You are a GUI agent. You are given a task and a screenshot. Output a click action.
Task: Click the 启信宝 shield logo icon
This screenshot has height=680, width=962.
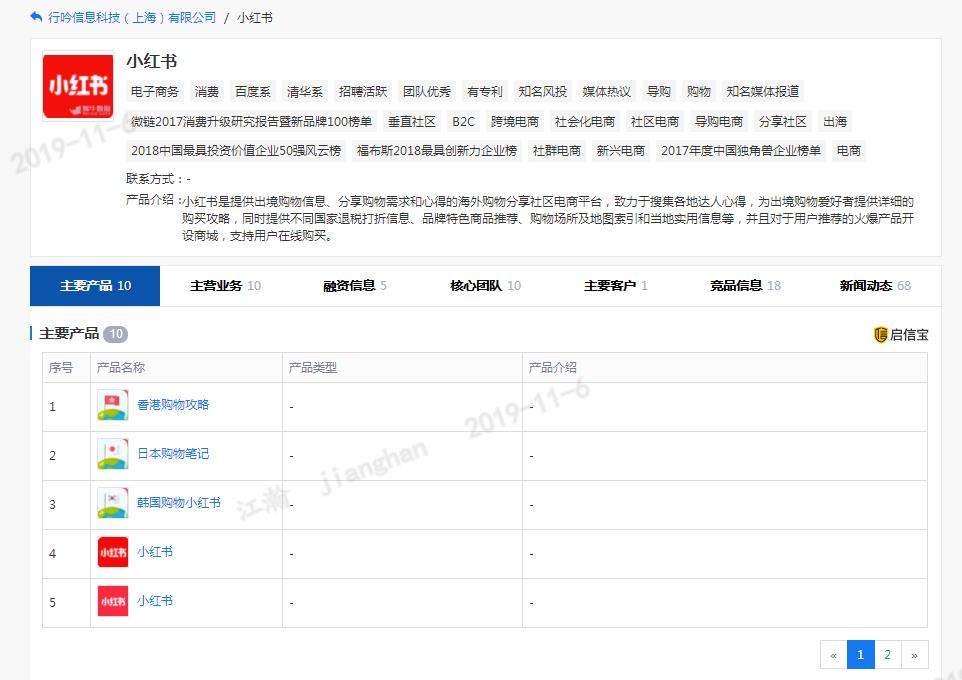tap(880, 334)
